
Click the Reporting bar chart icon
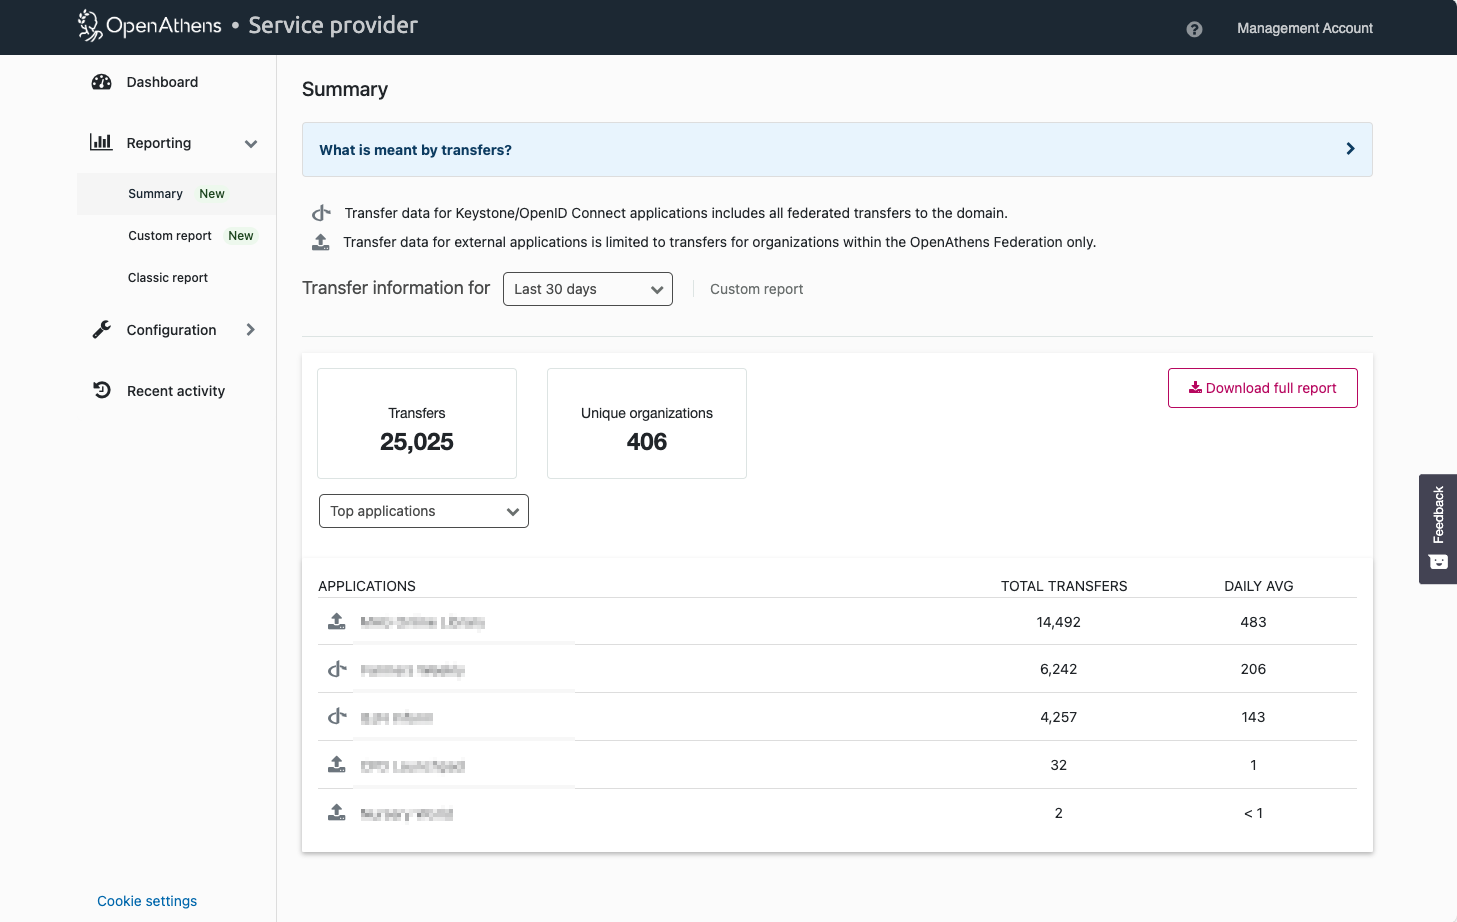(101, 142)
